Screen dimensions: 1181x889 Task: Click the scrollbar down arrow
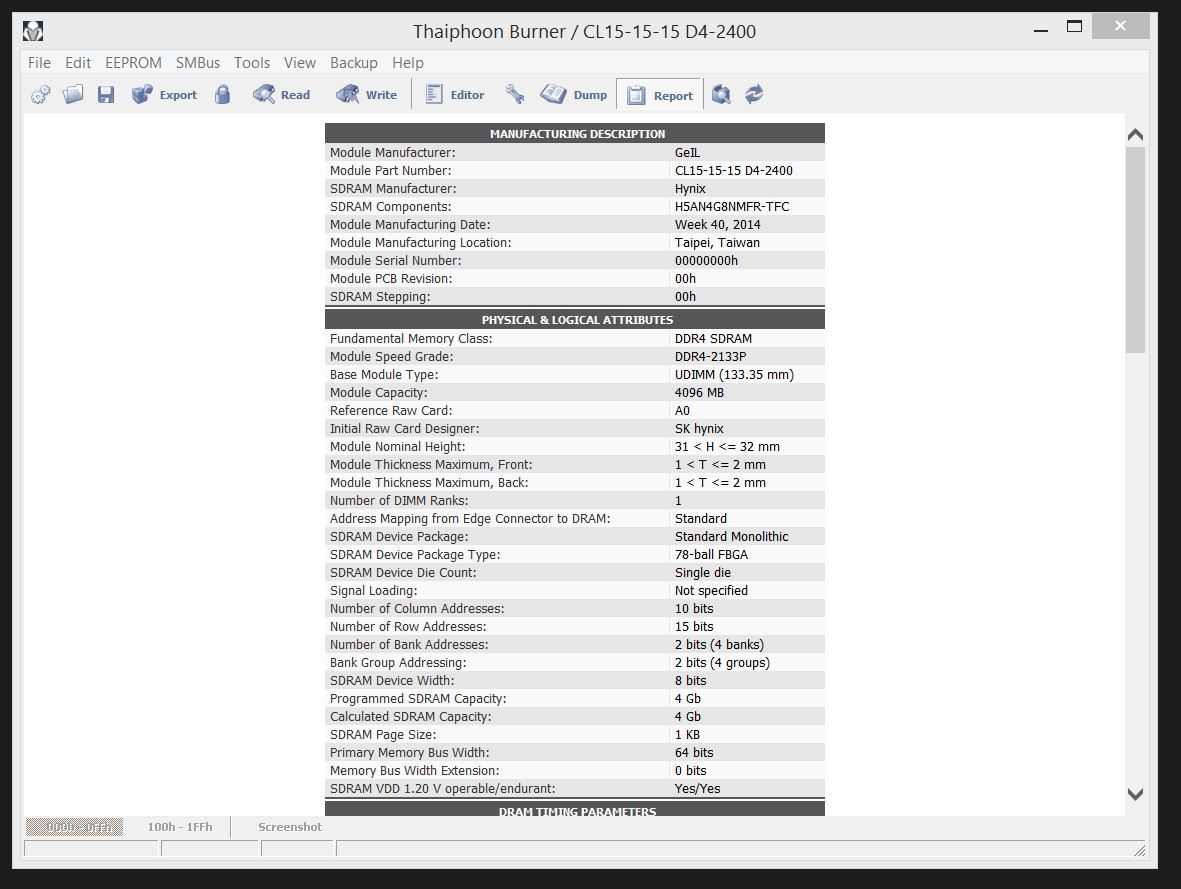pyautogui.click(x=1135, y=794)
